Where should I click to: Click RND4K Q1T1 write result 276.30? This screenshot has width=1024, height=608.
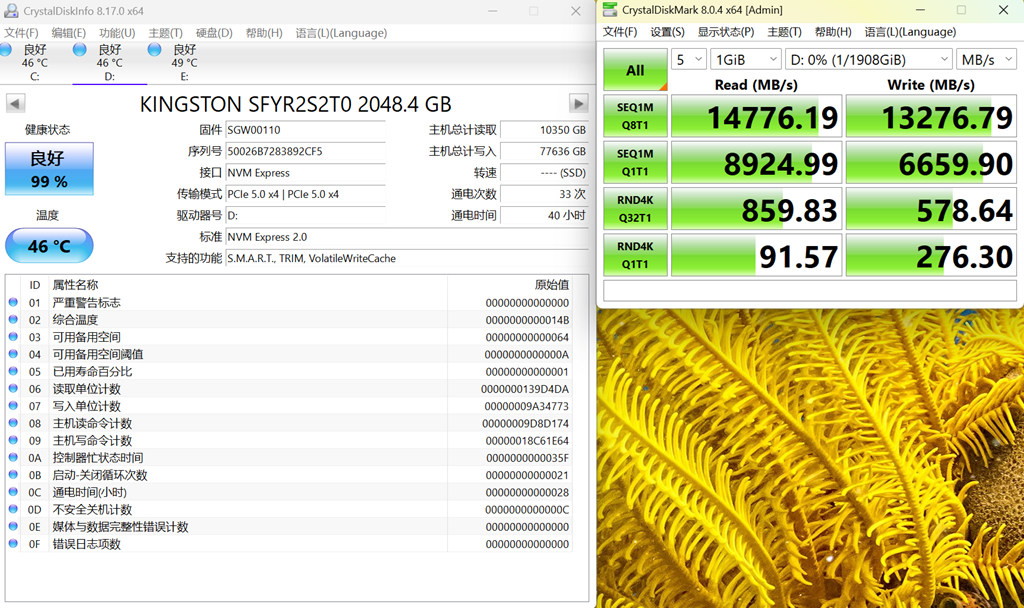(931, 255)
